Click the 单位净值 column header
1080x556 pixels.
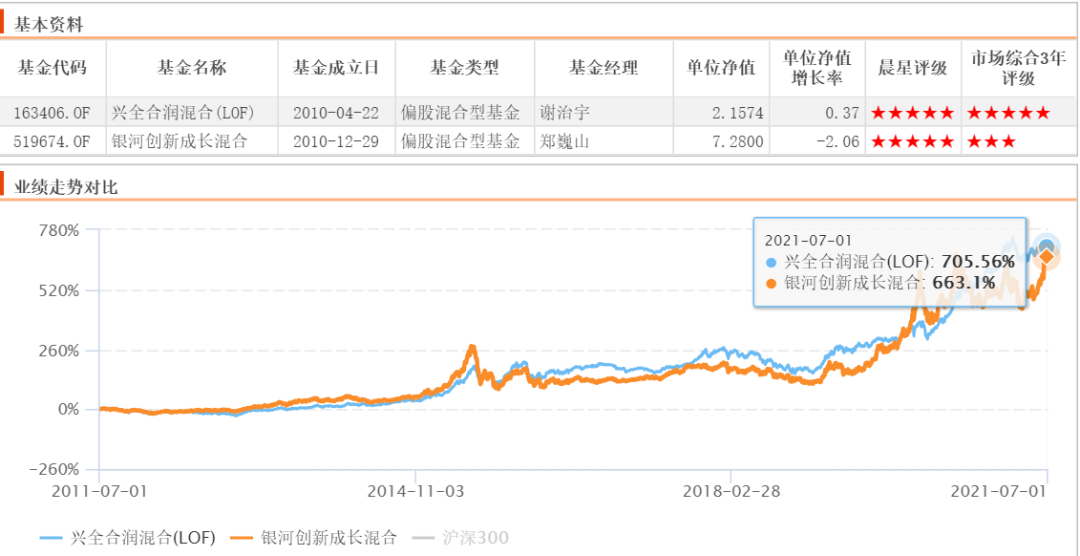(x=721, y=68)
